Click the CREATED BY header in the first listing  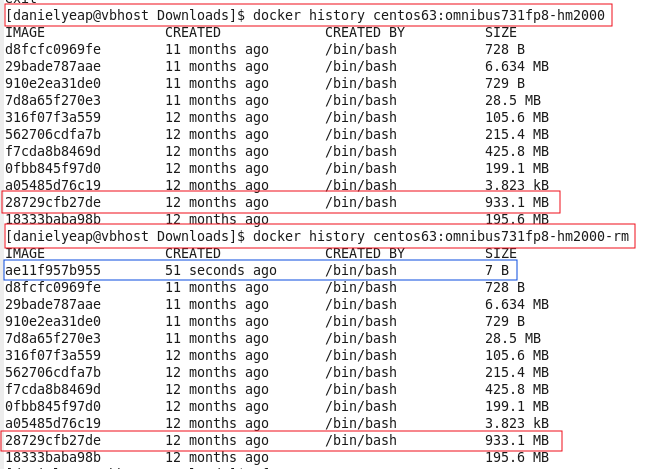point(365,32)
